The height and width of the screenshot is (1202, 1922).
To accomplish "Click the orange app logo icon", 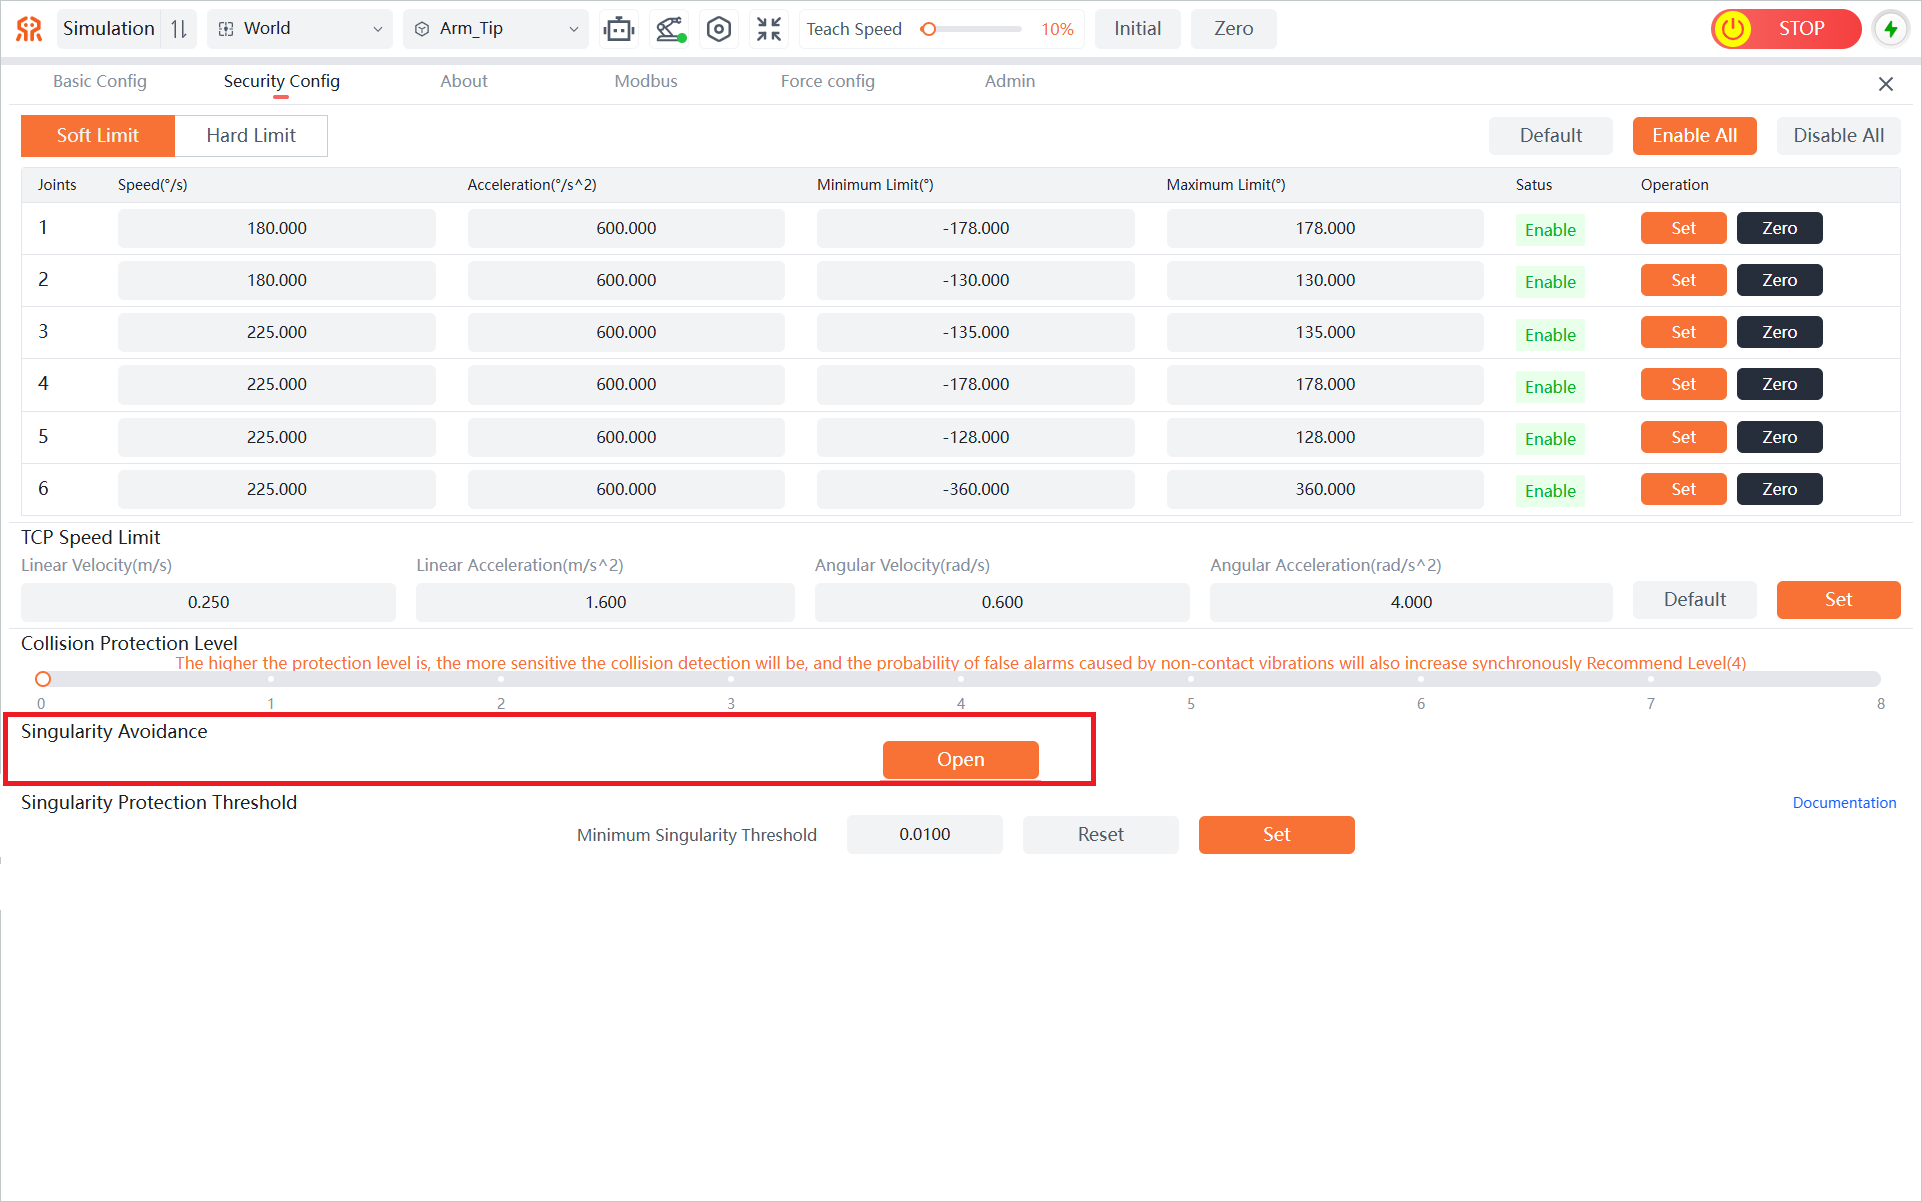I will click(29, 29).
